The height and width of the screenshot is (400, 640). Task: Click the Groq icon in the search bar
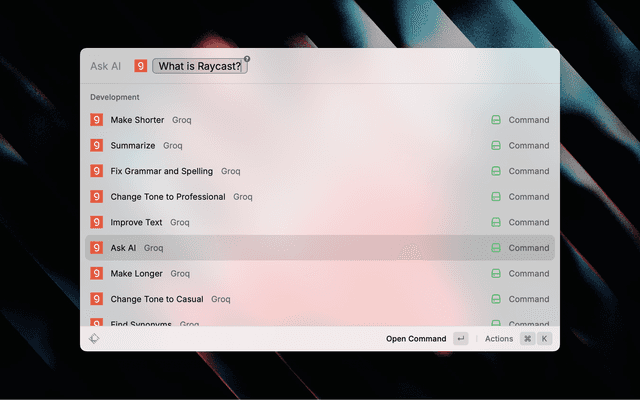pyautogui.click(x=141, y=66)
